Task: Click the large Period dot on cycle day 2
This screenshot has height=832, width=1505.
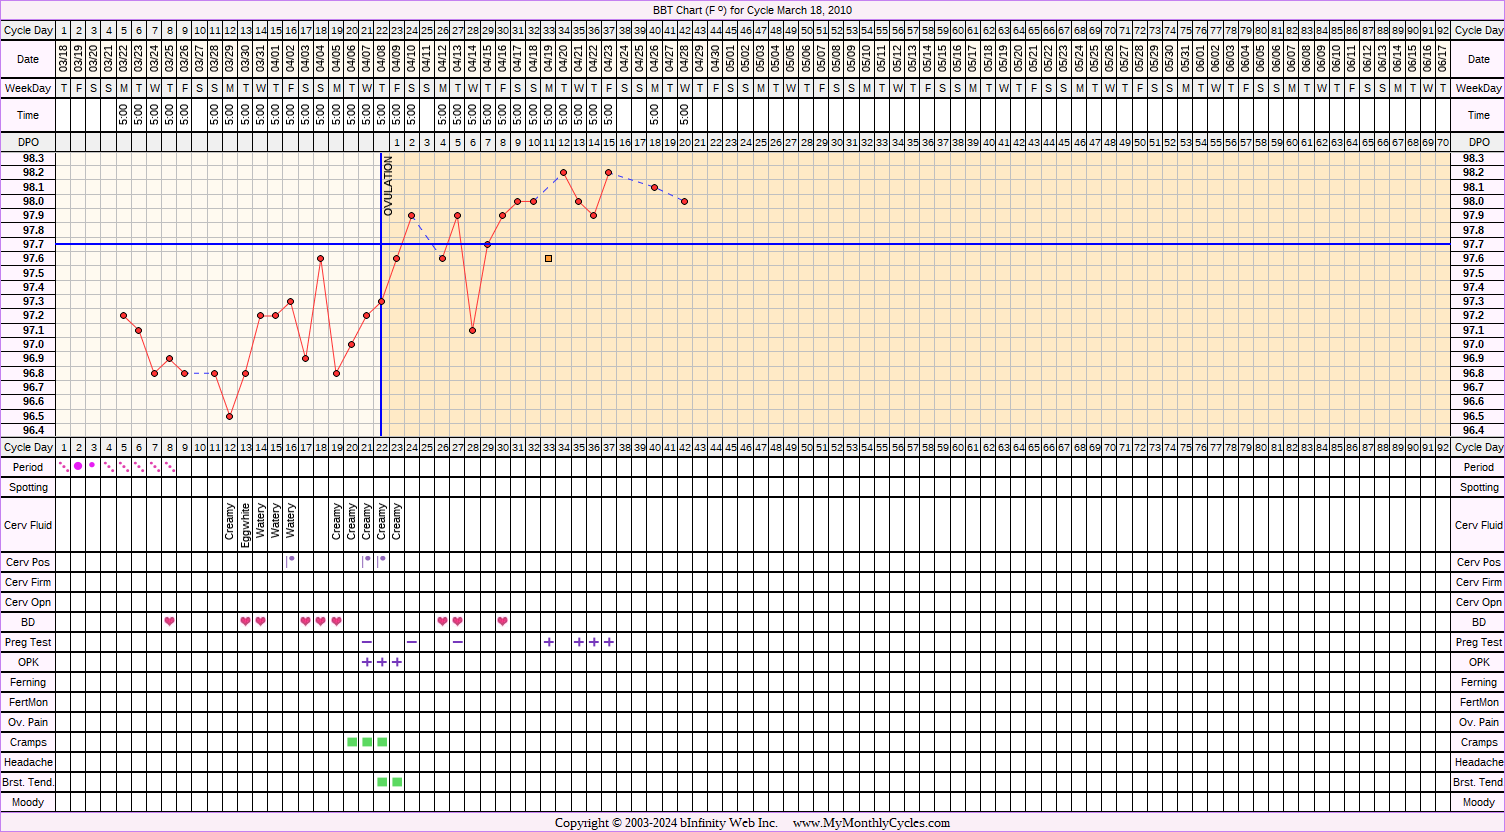Action: point(78,466)
